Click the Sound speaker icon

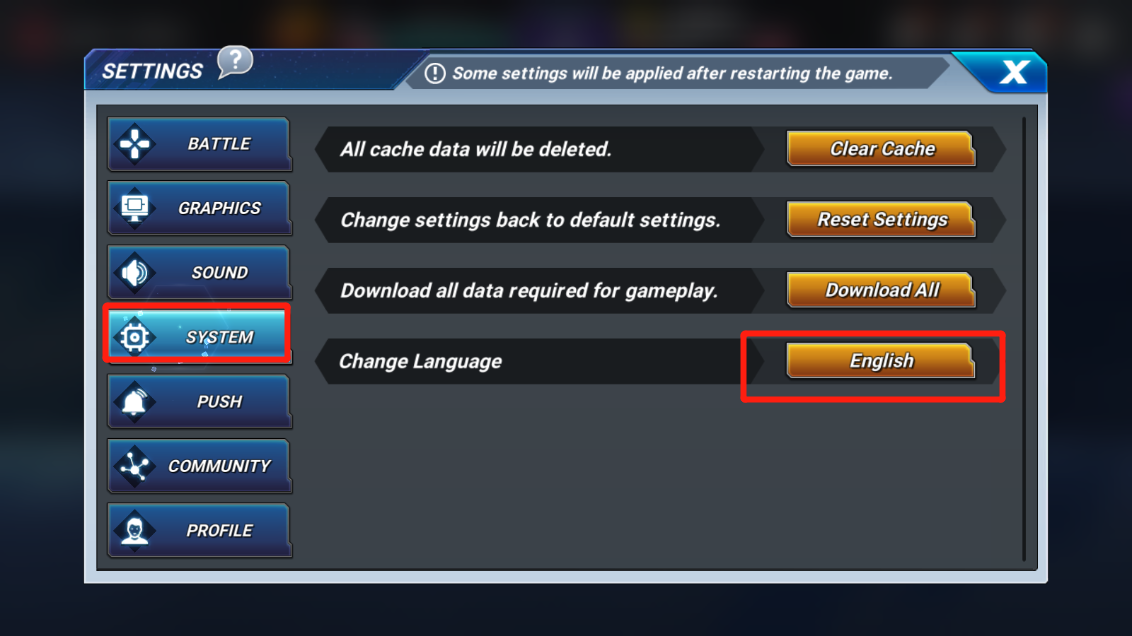coord(134,272)
